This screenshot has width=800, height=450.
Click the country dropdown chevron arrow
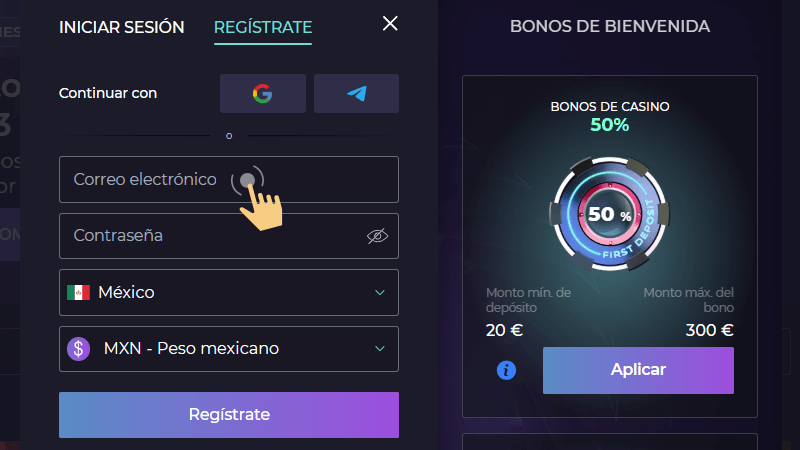coord(379,292)
